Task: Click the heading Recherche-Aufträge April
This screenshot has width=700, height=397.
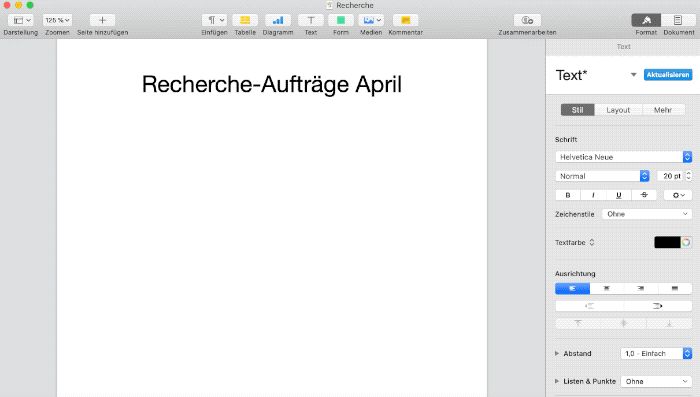Action: pyautogui.click(x=272, y=84)
